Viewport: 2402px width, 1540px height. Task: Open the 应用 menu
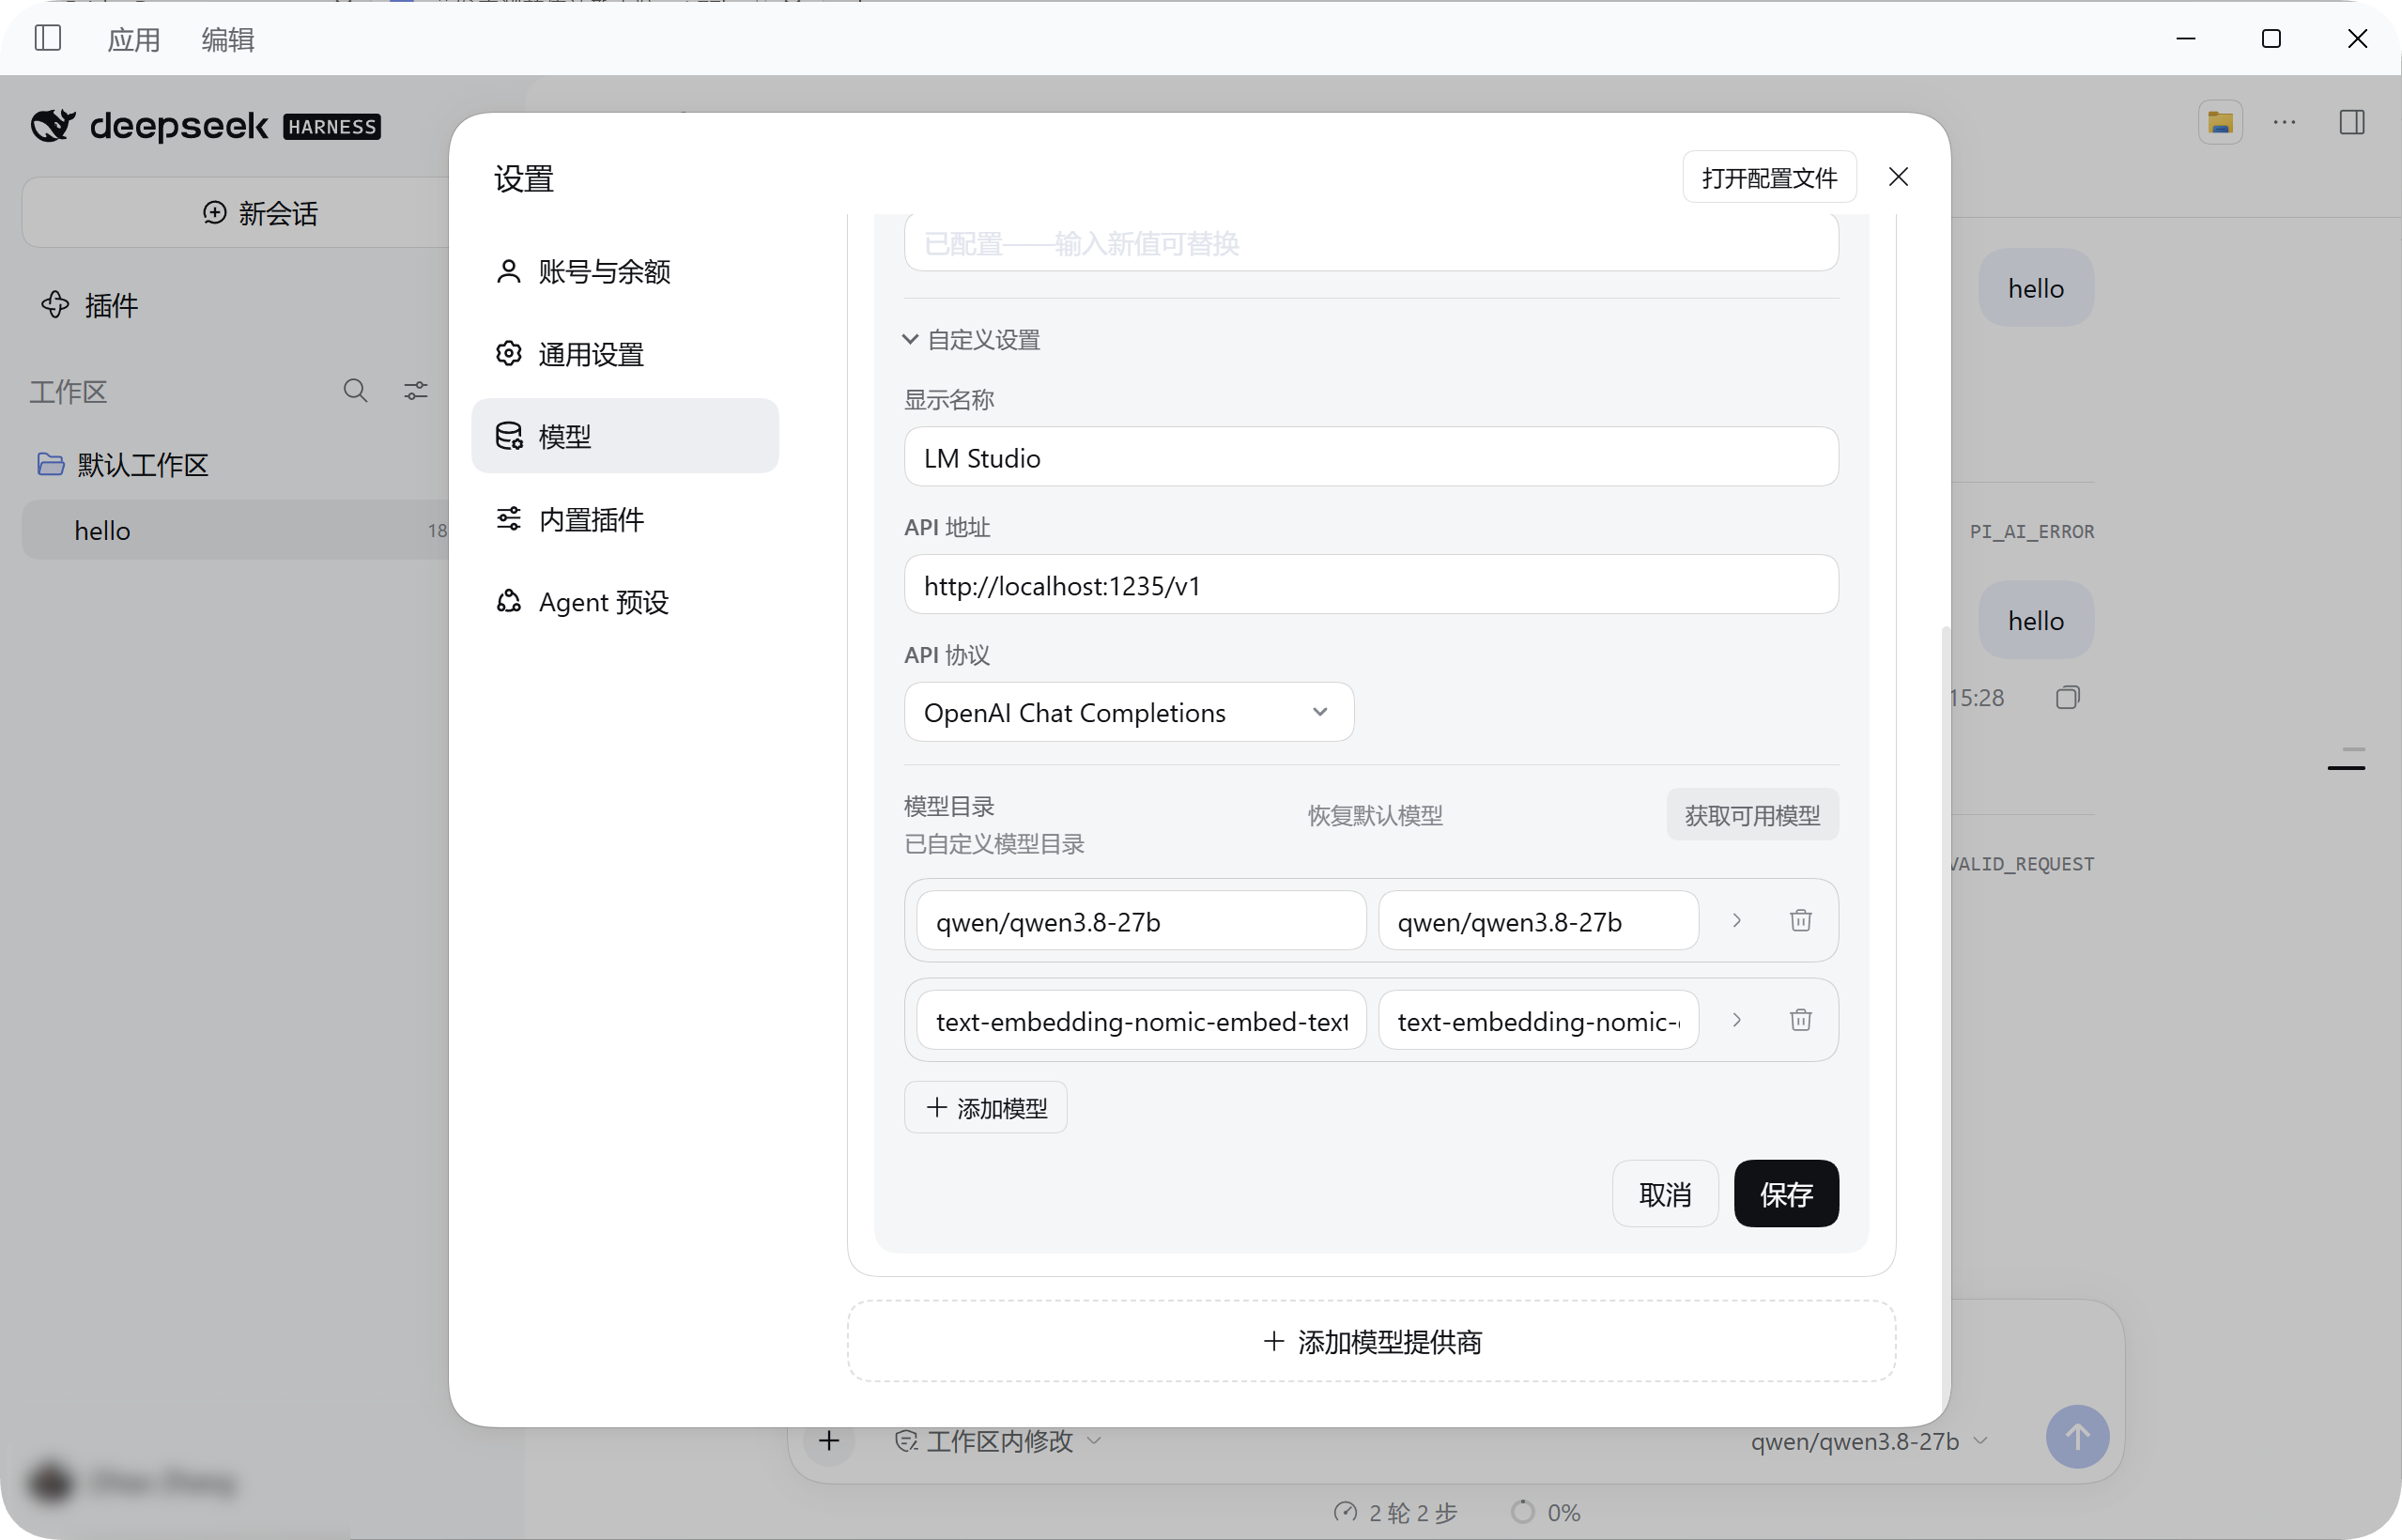tap(133, 39)
